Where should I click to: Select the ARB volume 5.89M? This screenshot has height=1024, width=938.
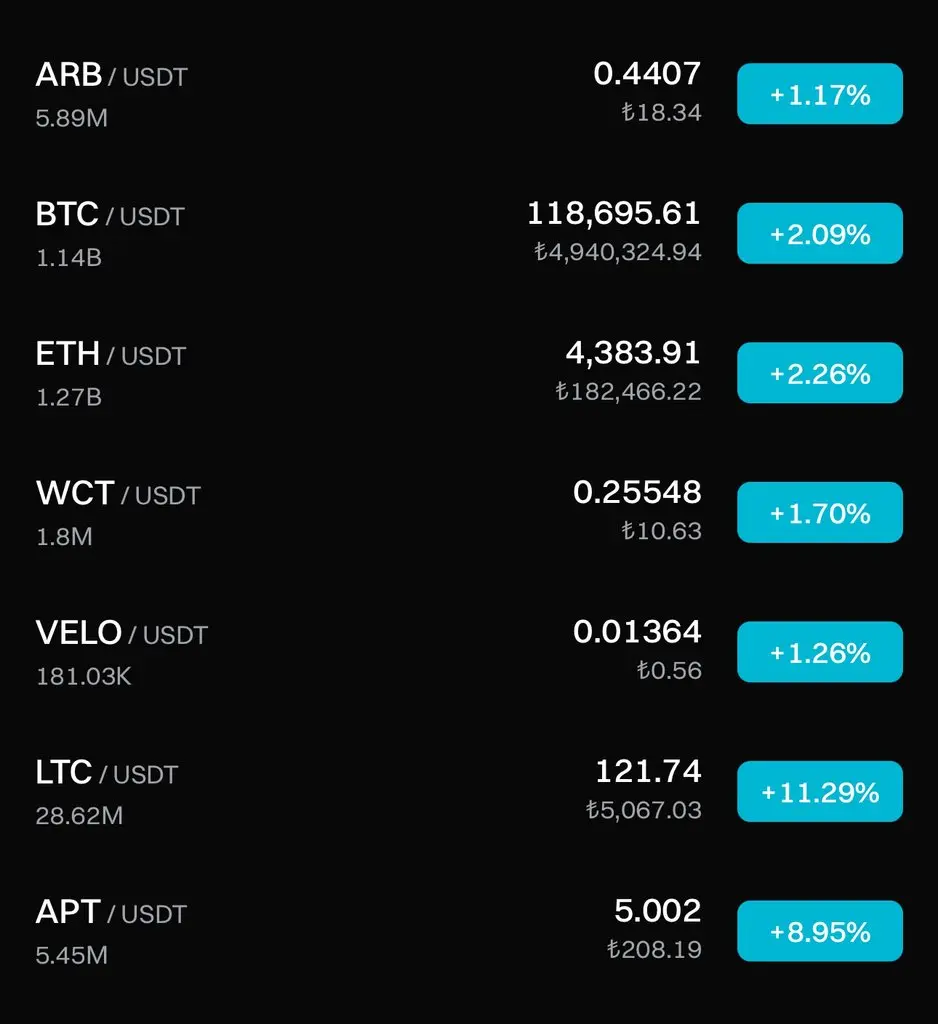point(71,118)
